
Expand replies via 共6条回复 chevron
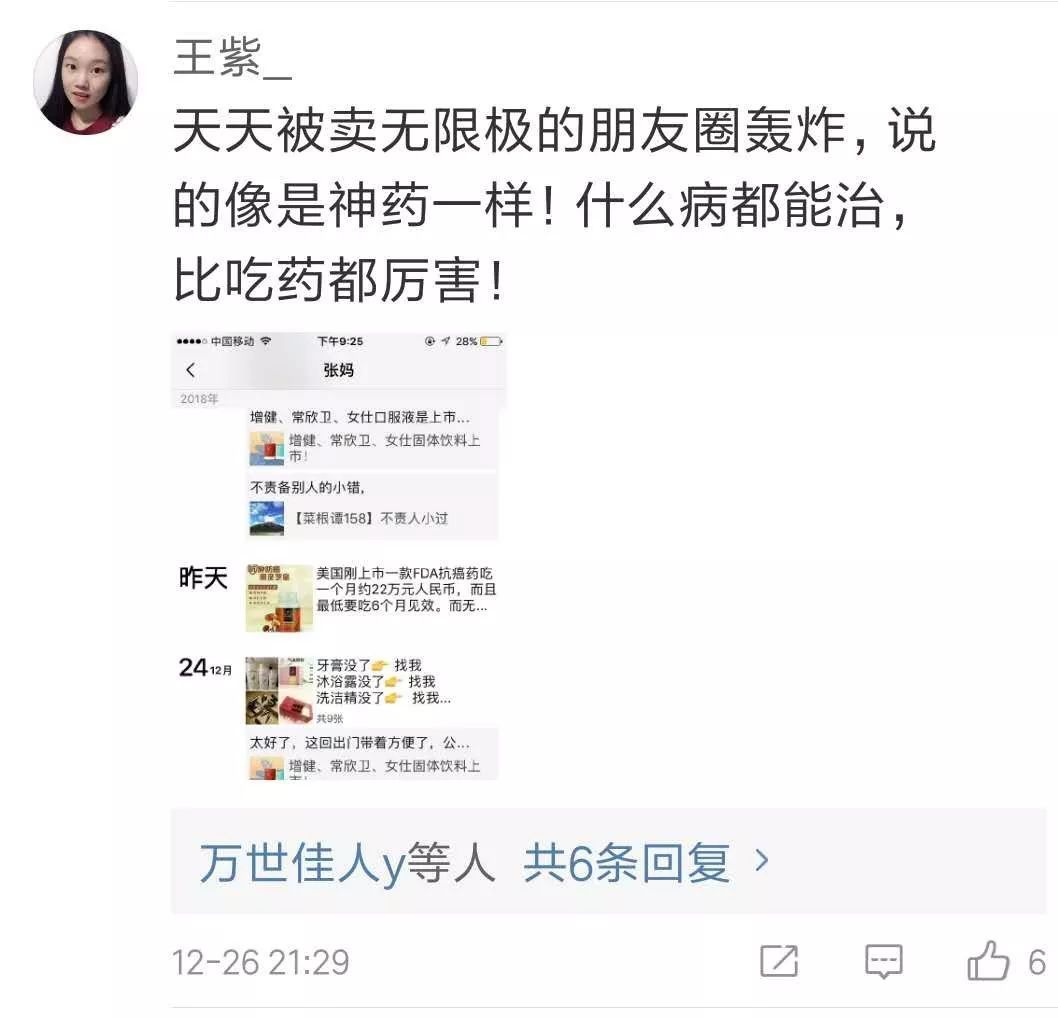762,860
